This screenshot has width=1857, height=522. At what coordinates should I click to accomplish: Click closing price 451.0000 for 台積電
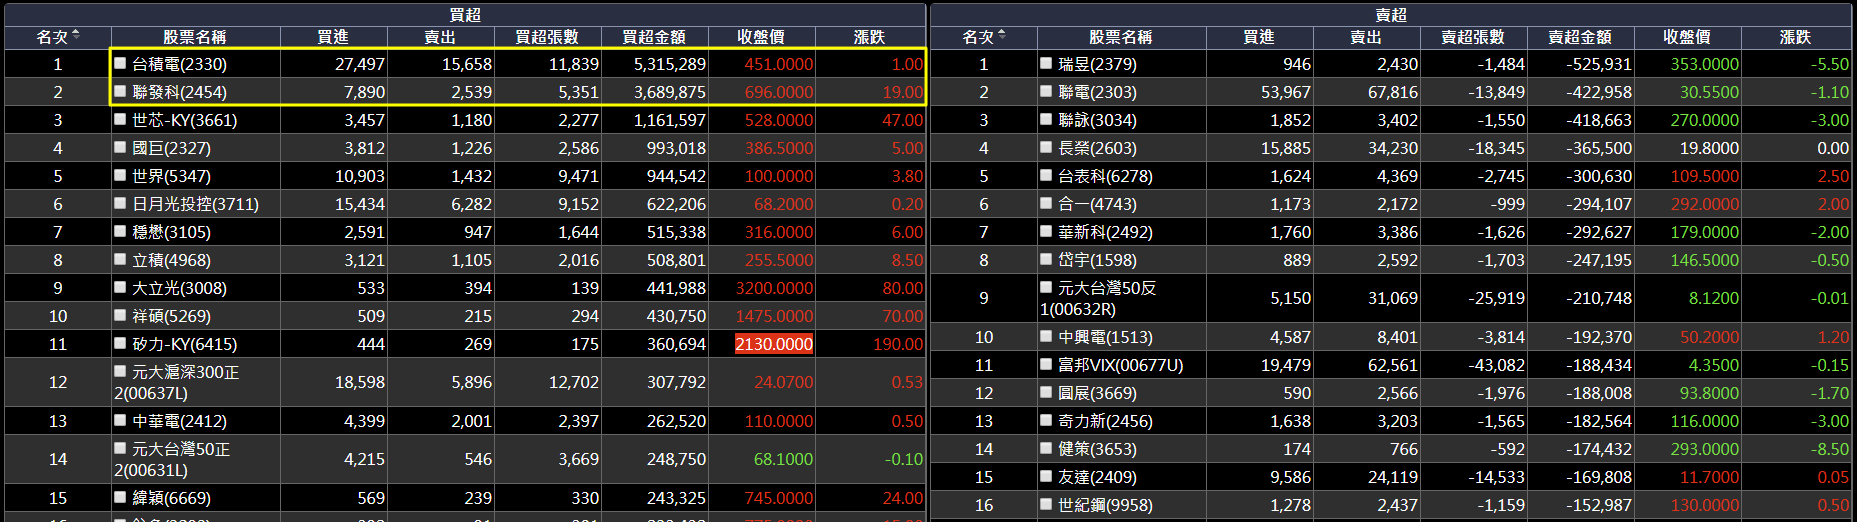click(x=779, y=64)
